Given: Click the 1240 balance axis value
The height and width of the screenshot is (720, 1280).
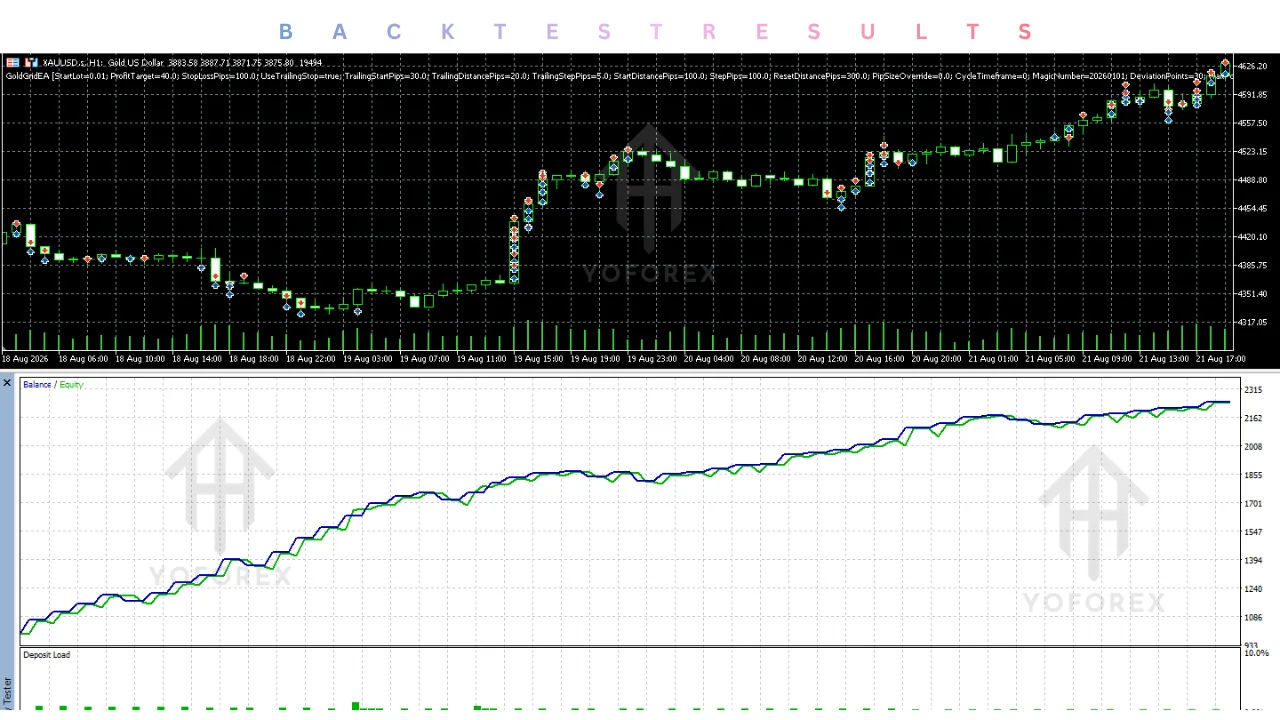Looking at the screenshot, I should coord(1252,589).
